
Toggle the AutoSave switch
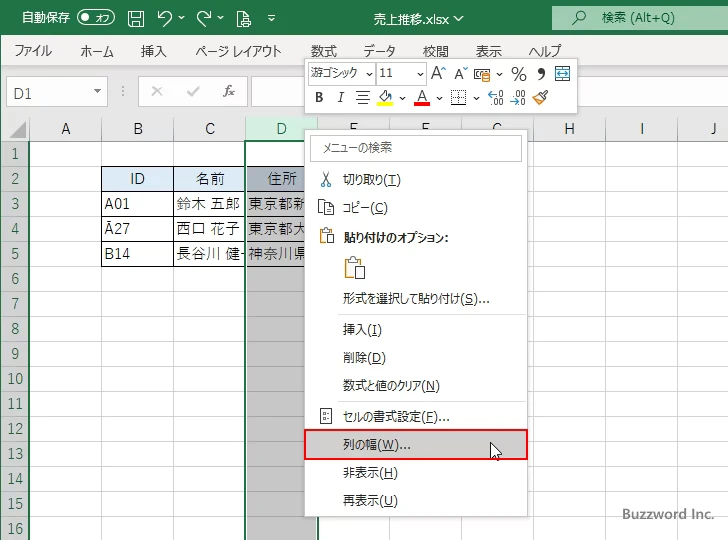(96, 18)
